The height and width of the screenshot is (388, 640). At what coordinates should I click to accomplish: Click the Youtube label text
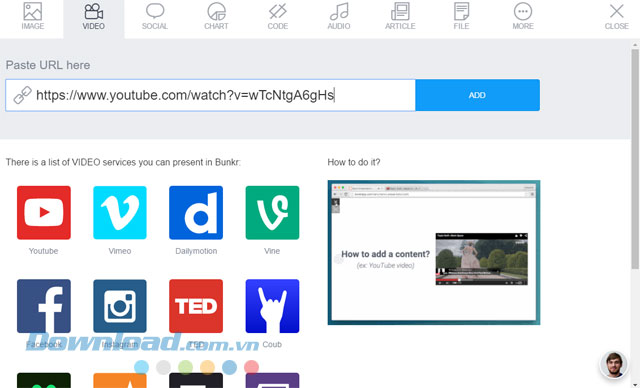pos(43,251)
